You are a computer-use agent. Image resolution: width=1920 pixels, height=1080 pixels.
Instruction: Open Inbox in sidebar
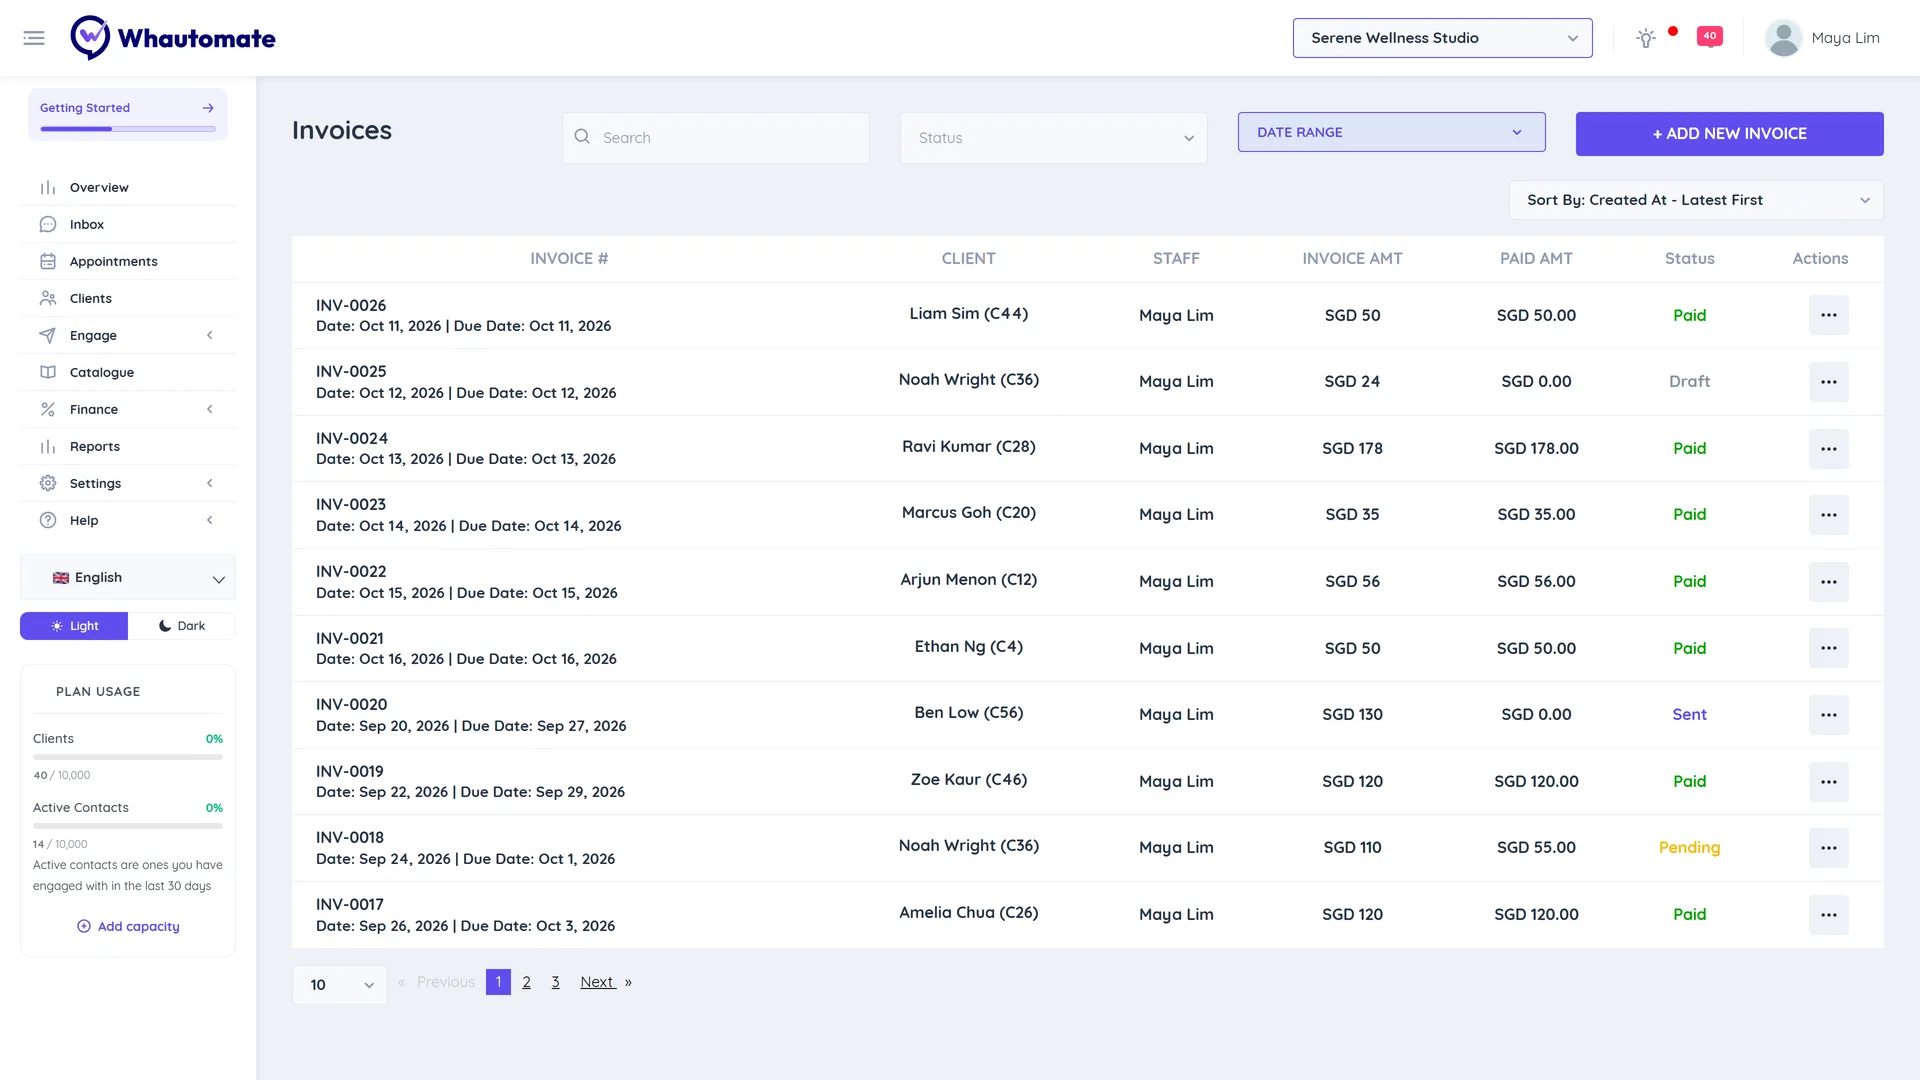128,225
